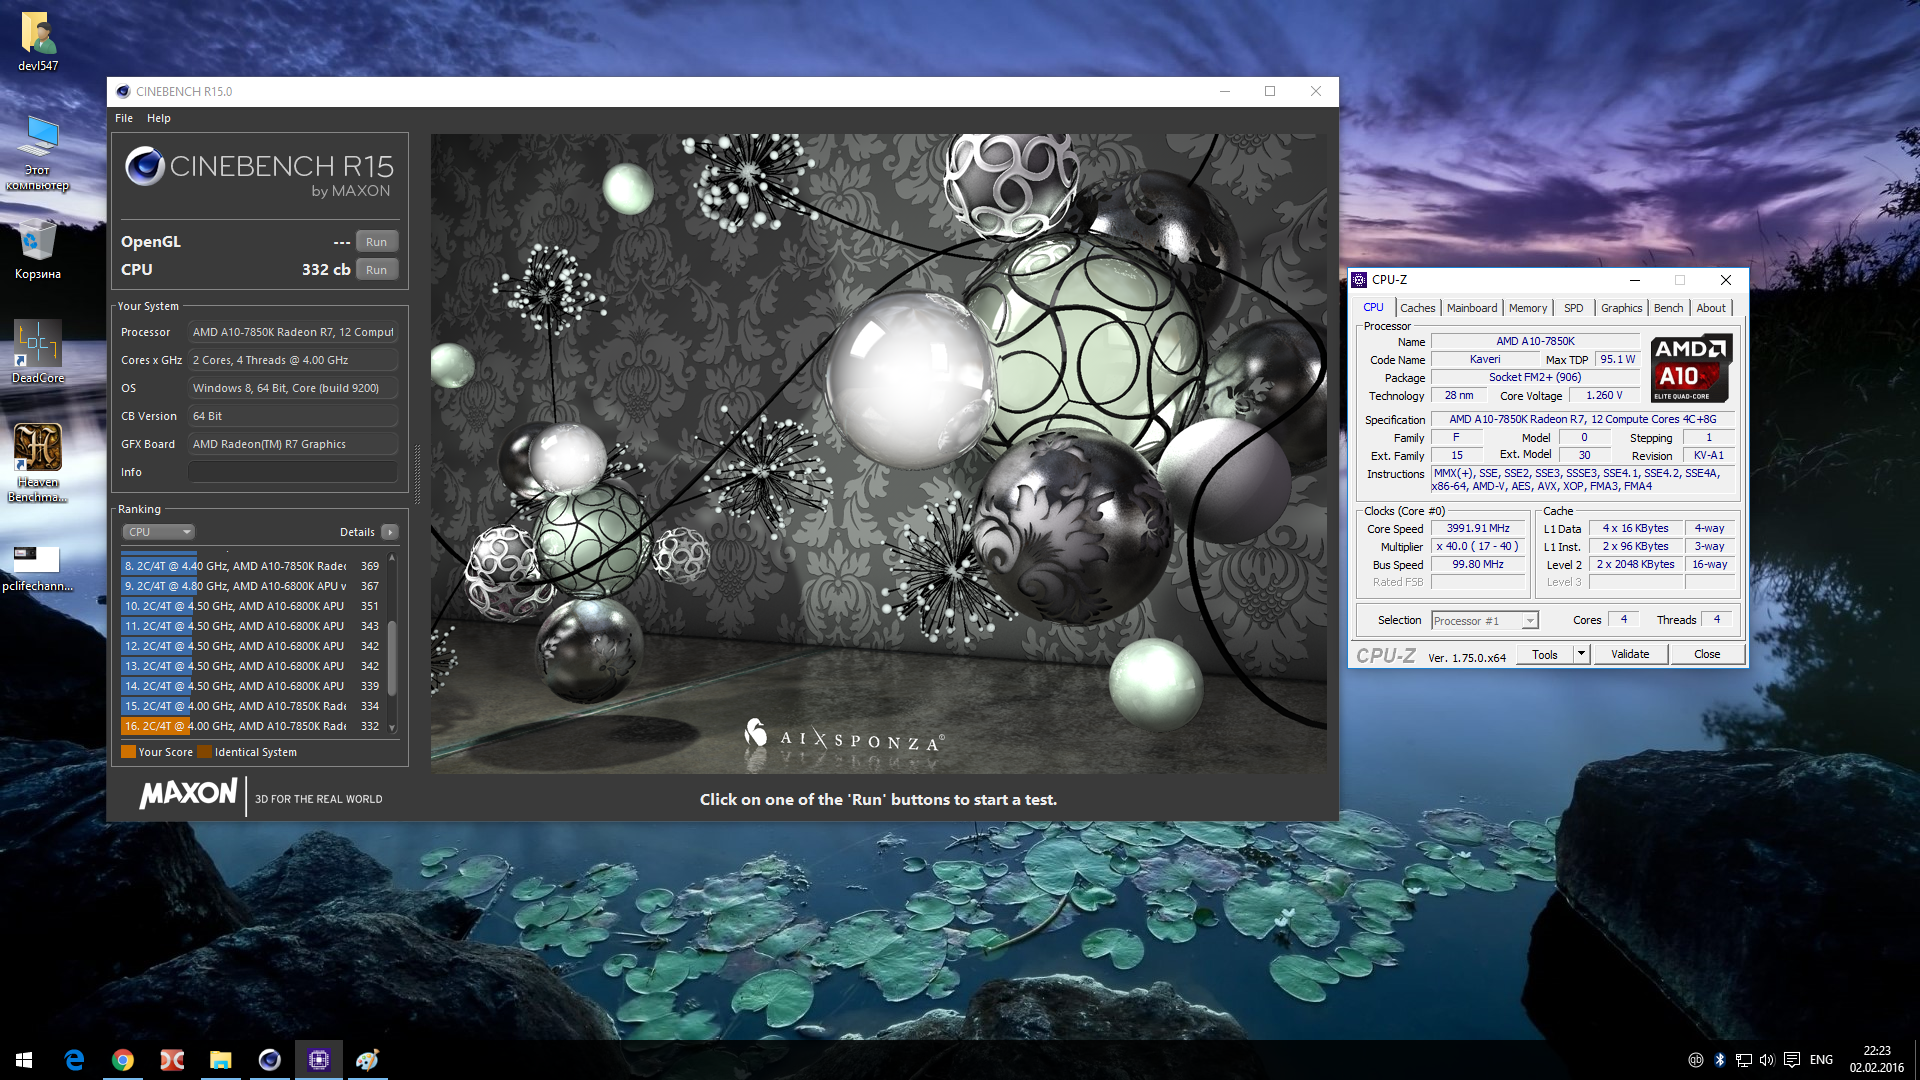
Task: Open the Windows Start menu
Action: point(24,1060)
